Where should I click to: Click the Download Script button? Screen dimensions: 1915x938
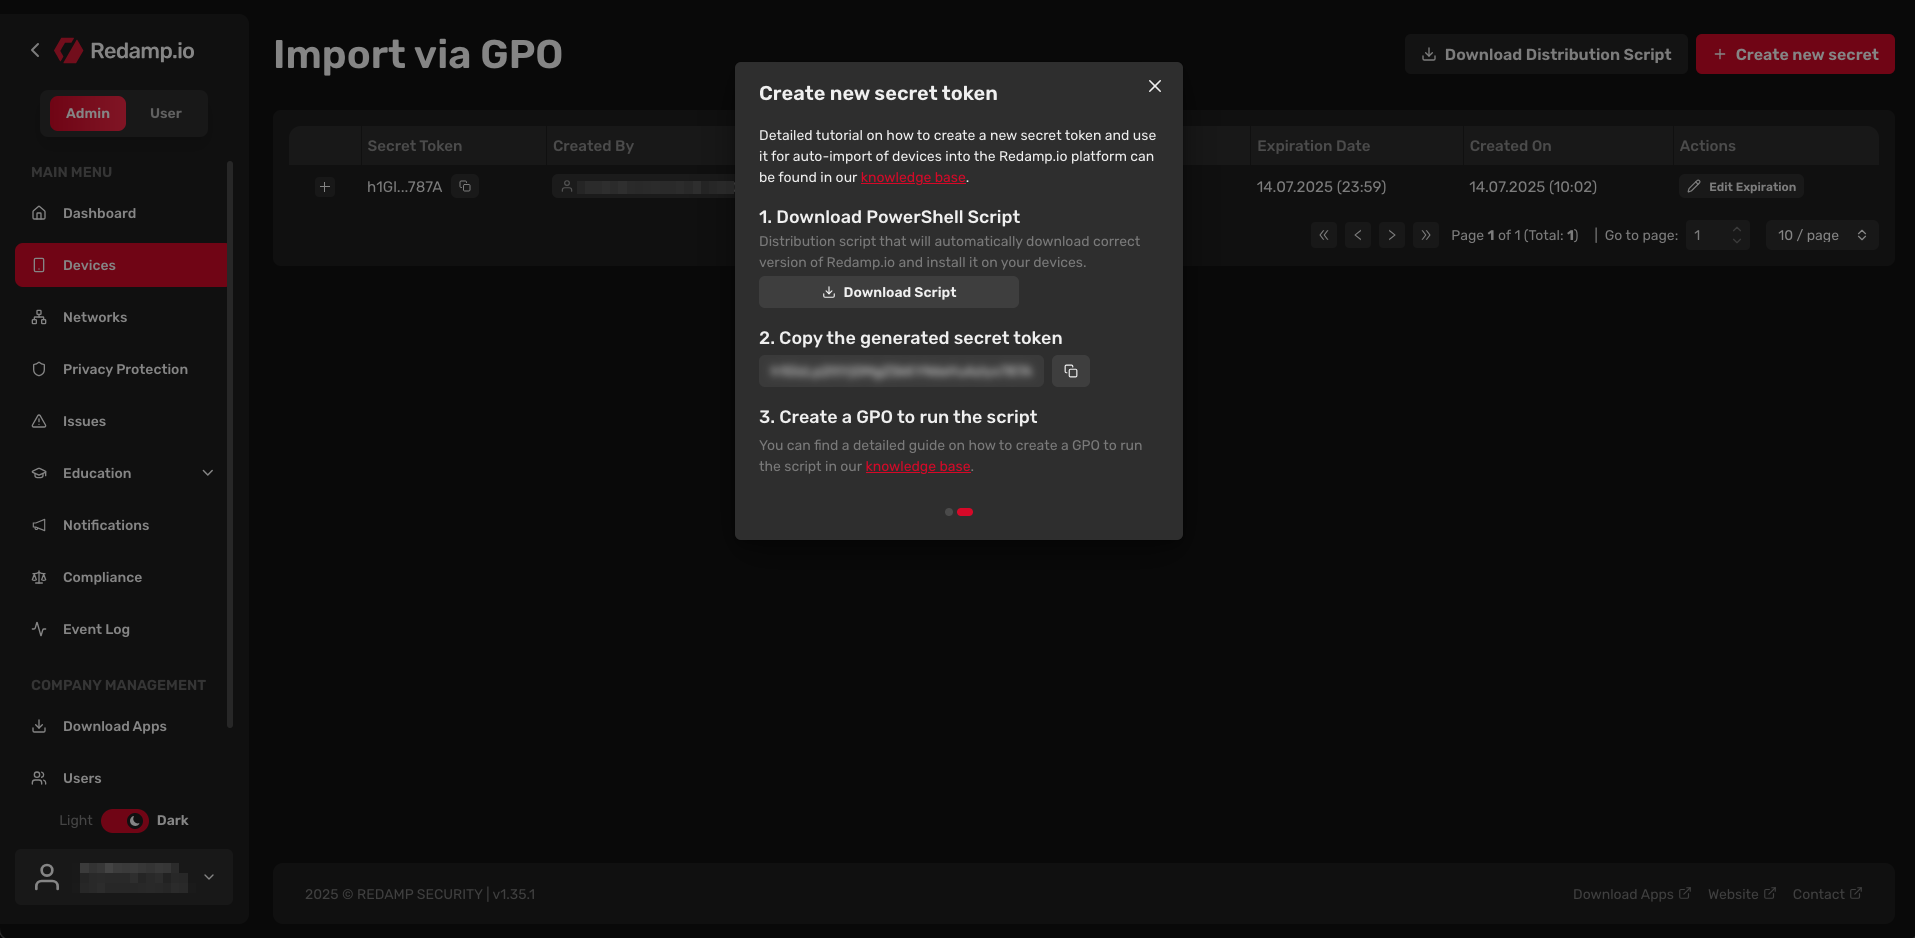(888, 292)
